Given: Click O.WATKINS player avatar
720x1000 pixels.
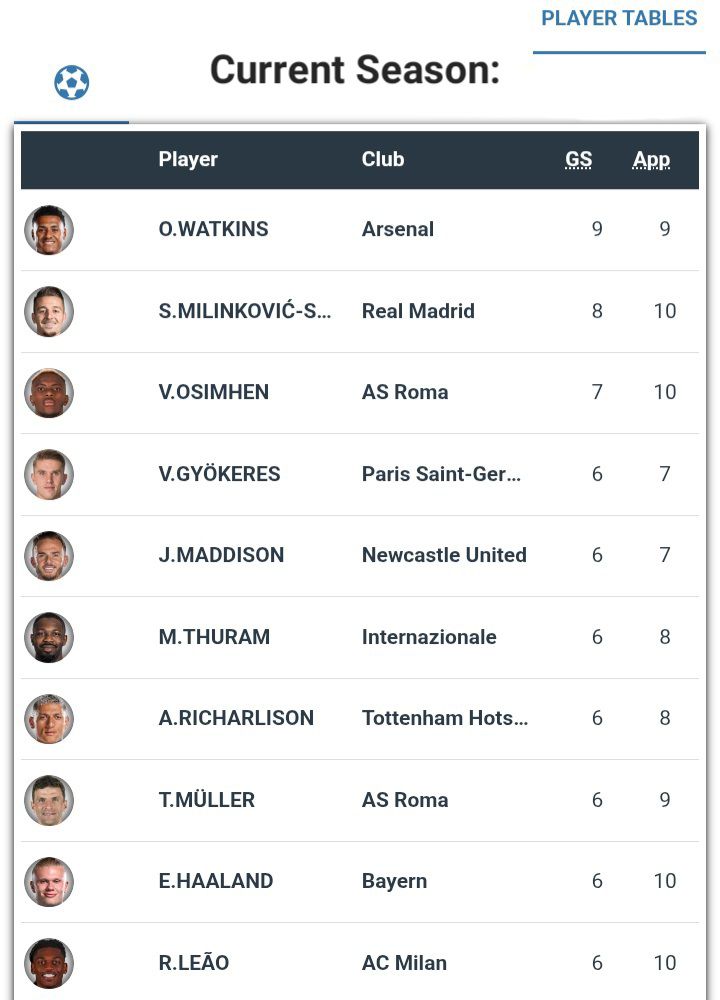Looking at the screenshot, I should tap(49, 230).
